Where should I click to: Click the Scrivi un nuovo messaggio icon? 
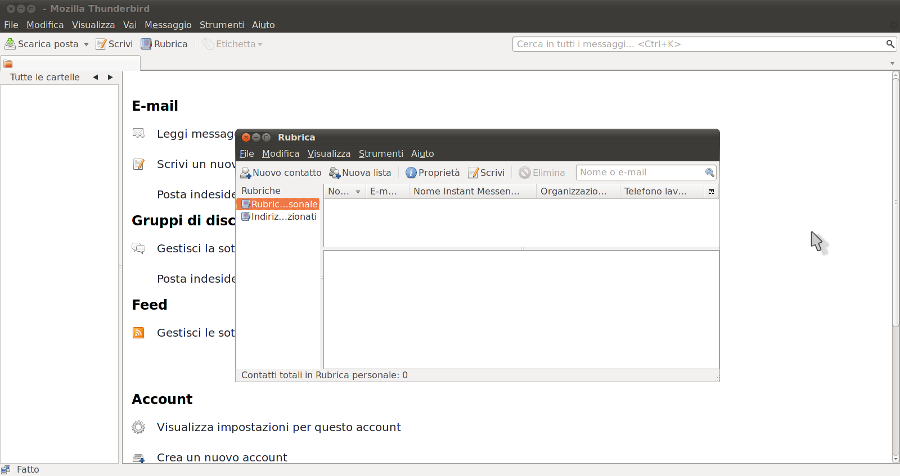138,164
